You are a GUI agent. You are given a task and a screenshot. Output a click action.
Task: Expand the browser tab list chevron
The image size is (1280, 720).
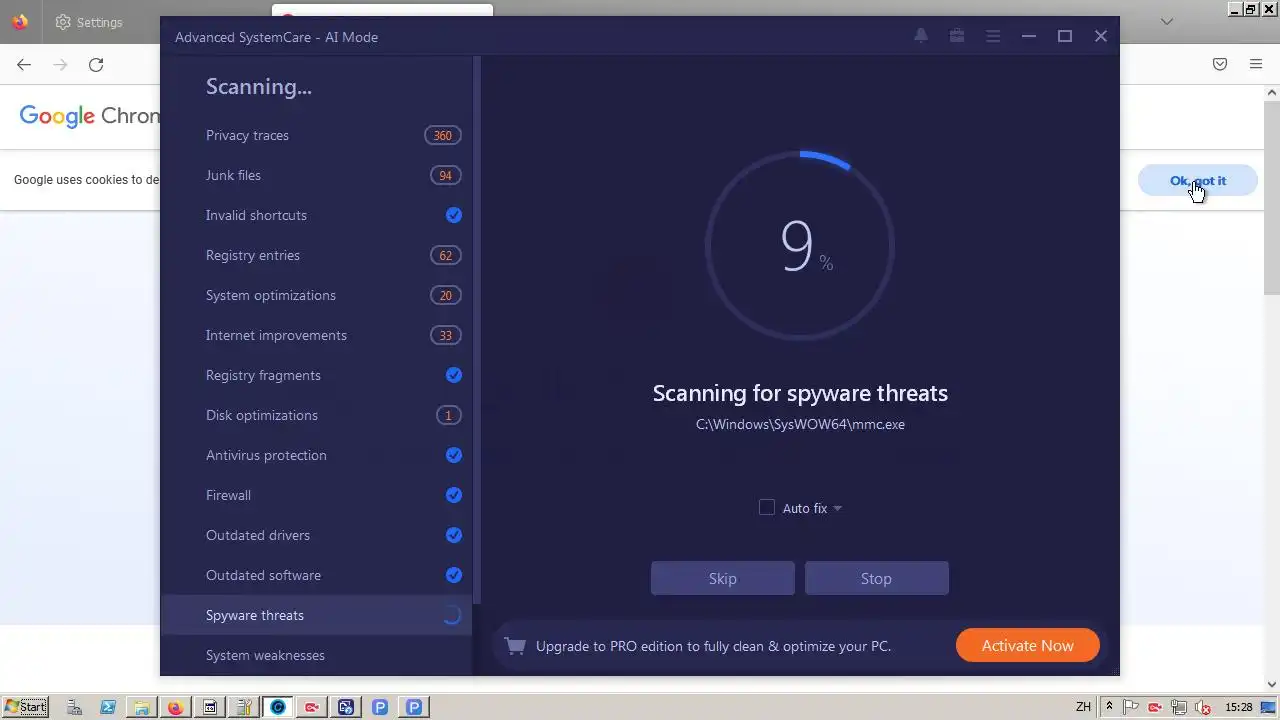(x=1167, y=21)
